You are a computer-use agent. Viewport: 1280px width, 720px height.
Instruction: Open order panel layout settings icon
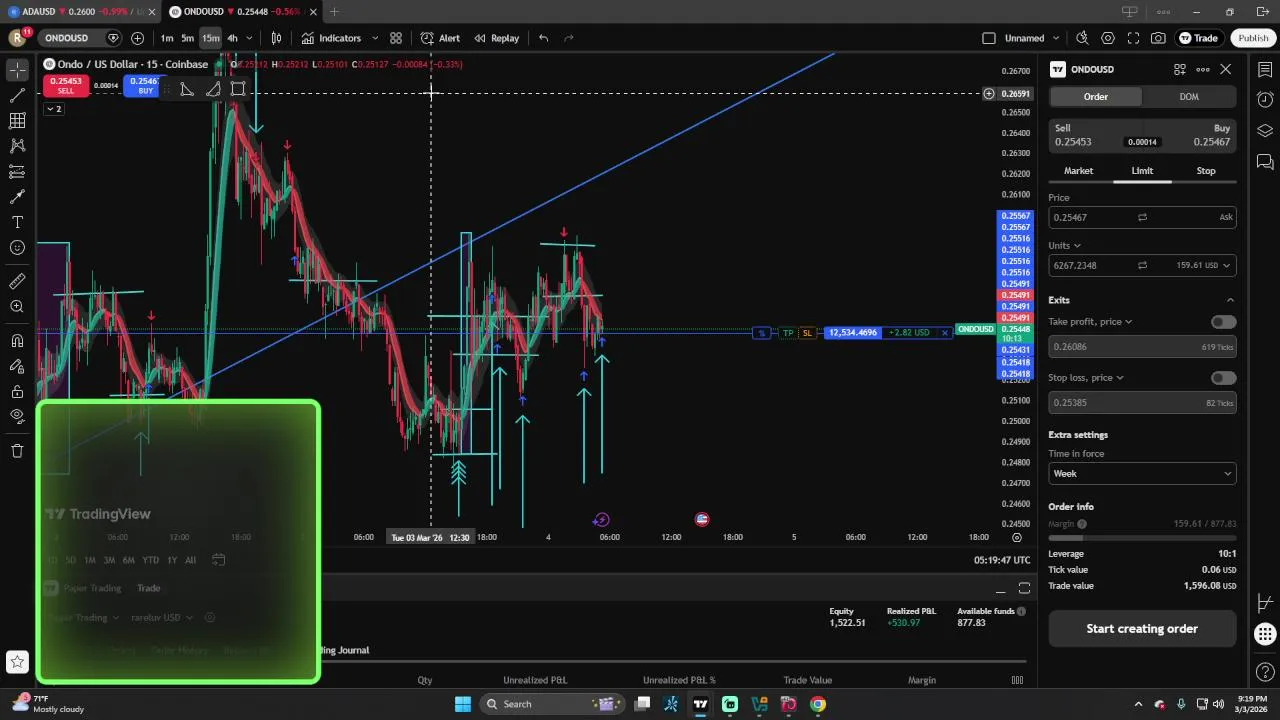point(1180,69)
